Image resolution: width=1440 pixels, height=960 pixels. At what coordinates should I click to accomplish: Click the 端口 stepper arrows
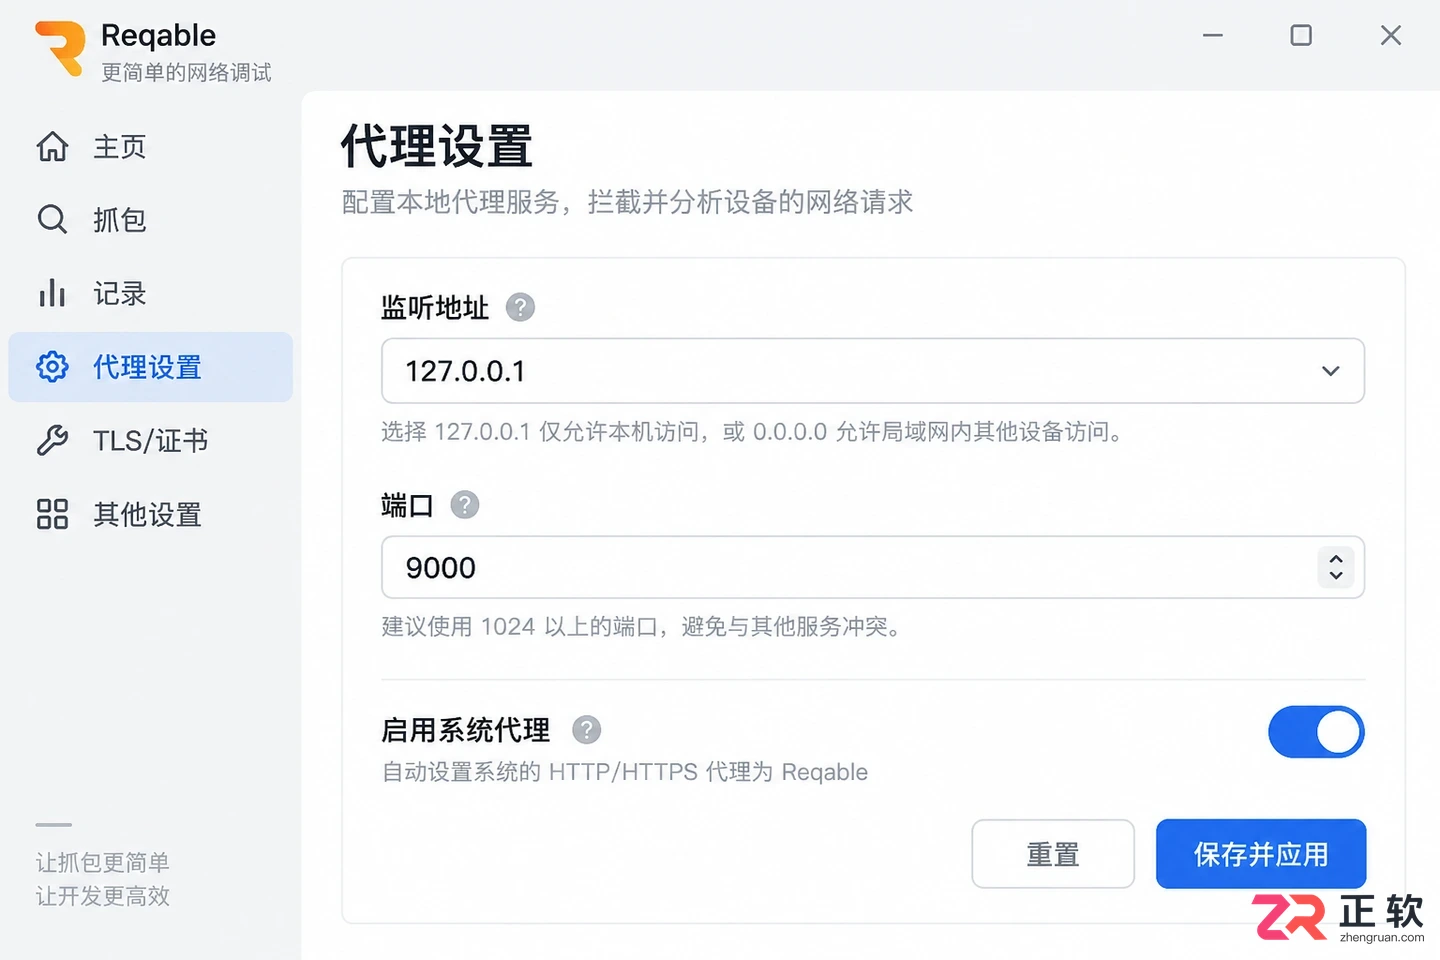pyautogui.click(x=1336, y=567)
